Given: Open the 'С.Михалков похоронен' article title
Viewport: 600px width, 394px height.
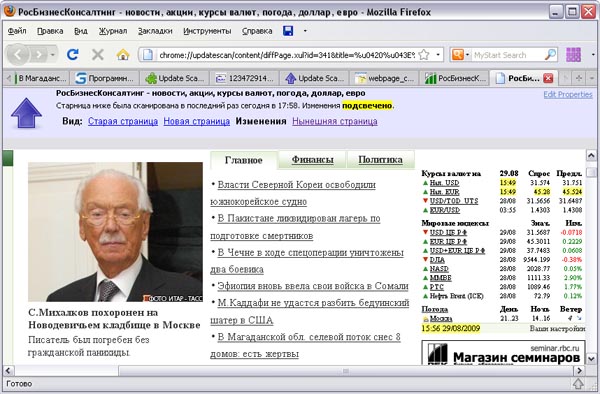Looking at the screenshot, I should (114, 319).
